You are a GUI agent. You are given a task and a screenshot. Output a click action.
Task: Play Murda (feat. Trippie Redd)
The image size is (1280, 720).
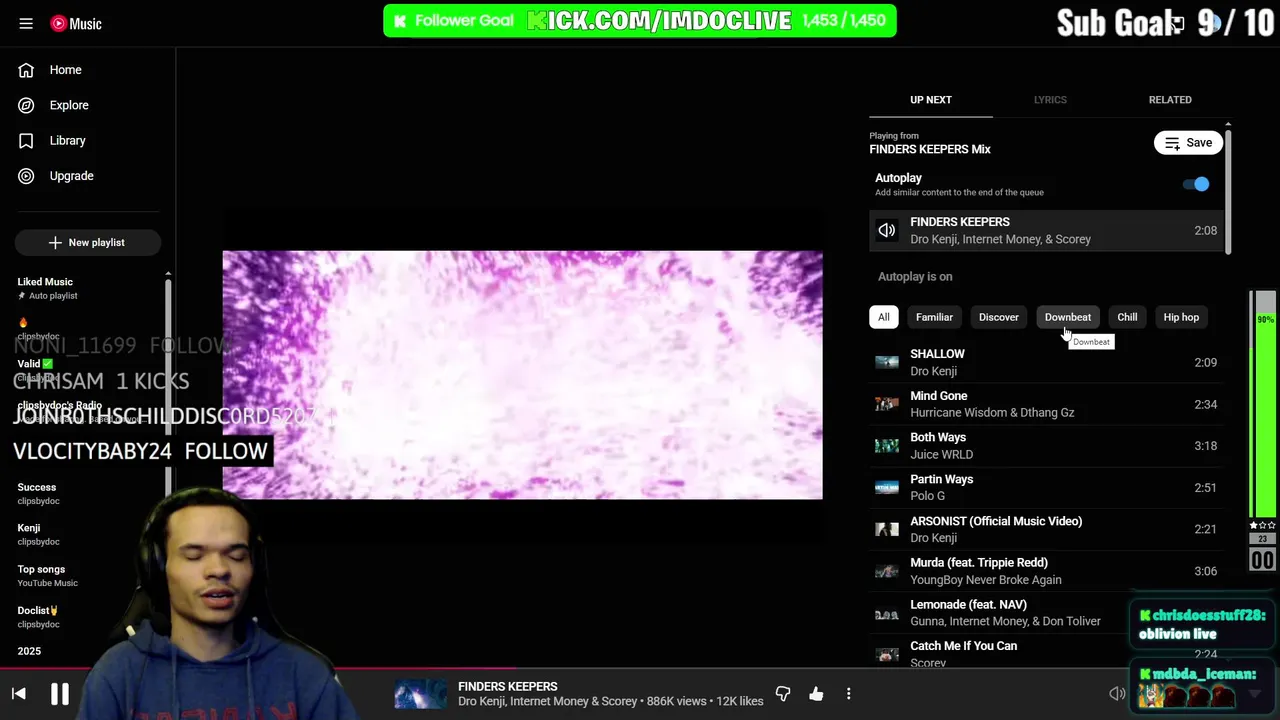pos(1047,571)
